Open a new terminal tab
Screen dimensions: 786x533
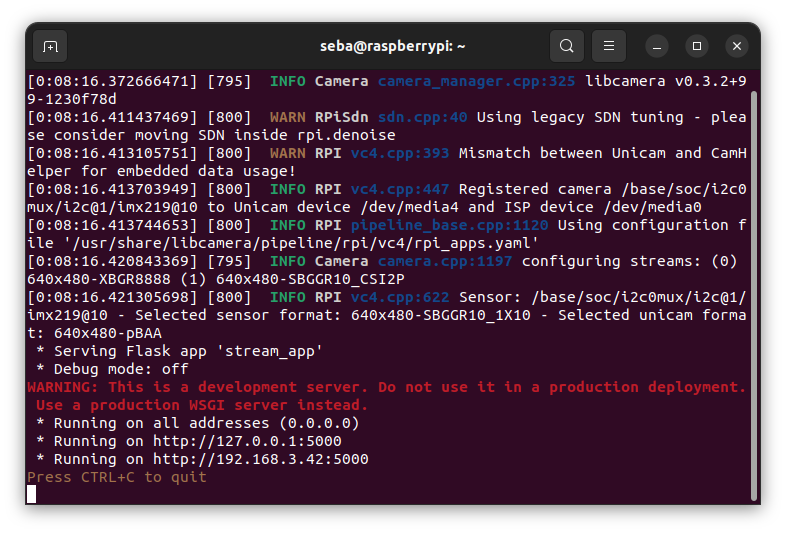click(x=50, y=46)
